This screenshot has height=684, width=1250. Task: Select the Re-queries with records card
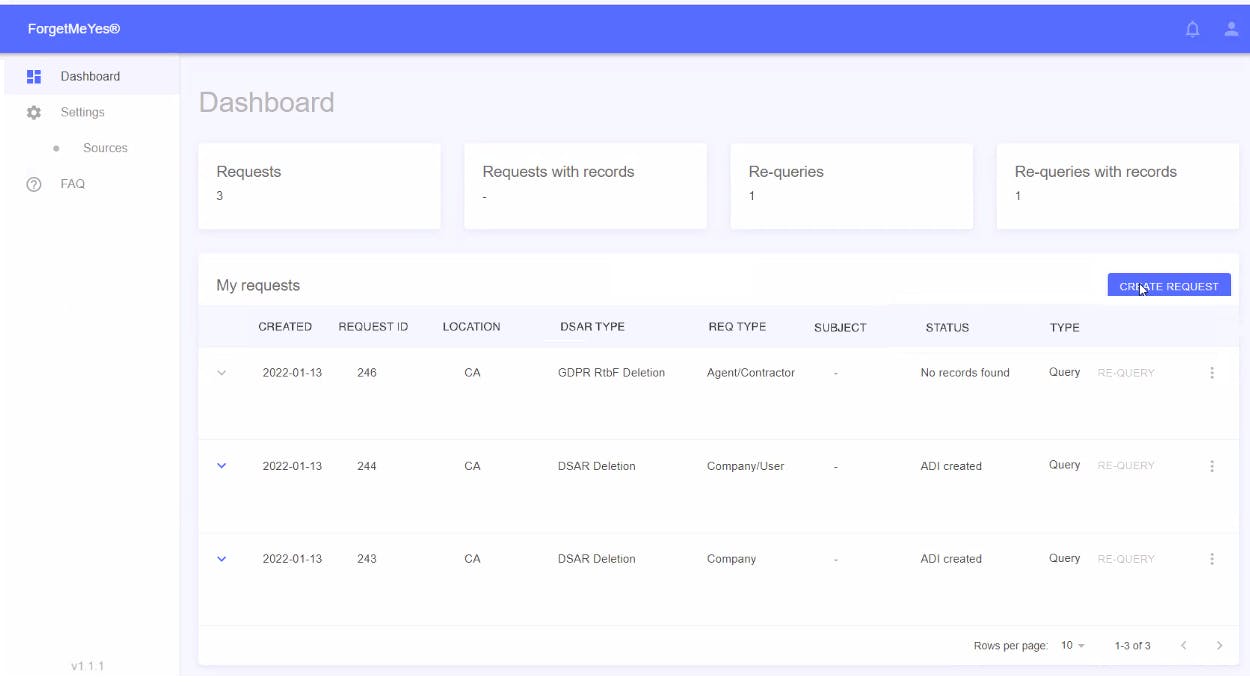[x=1118, y=186]
